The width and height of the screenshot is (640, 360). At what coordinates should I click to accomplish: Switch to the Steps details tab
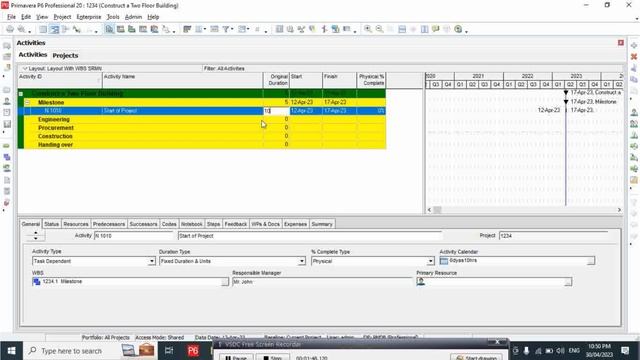(213, 224)
